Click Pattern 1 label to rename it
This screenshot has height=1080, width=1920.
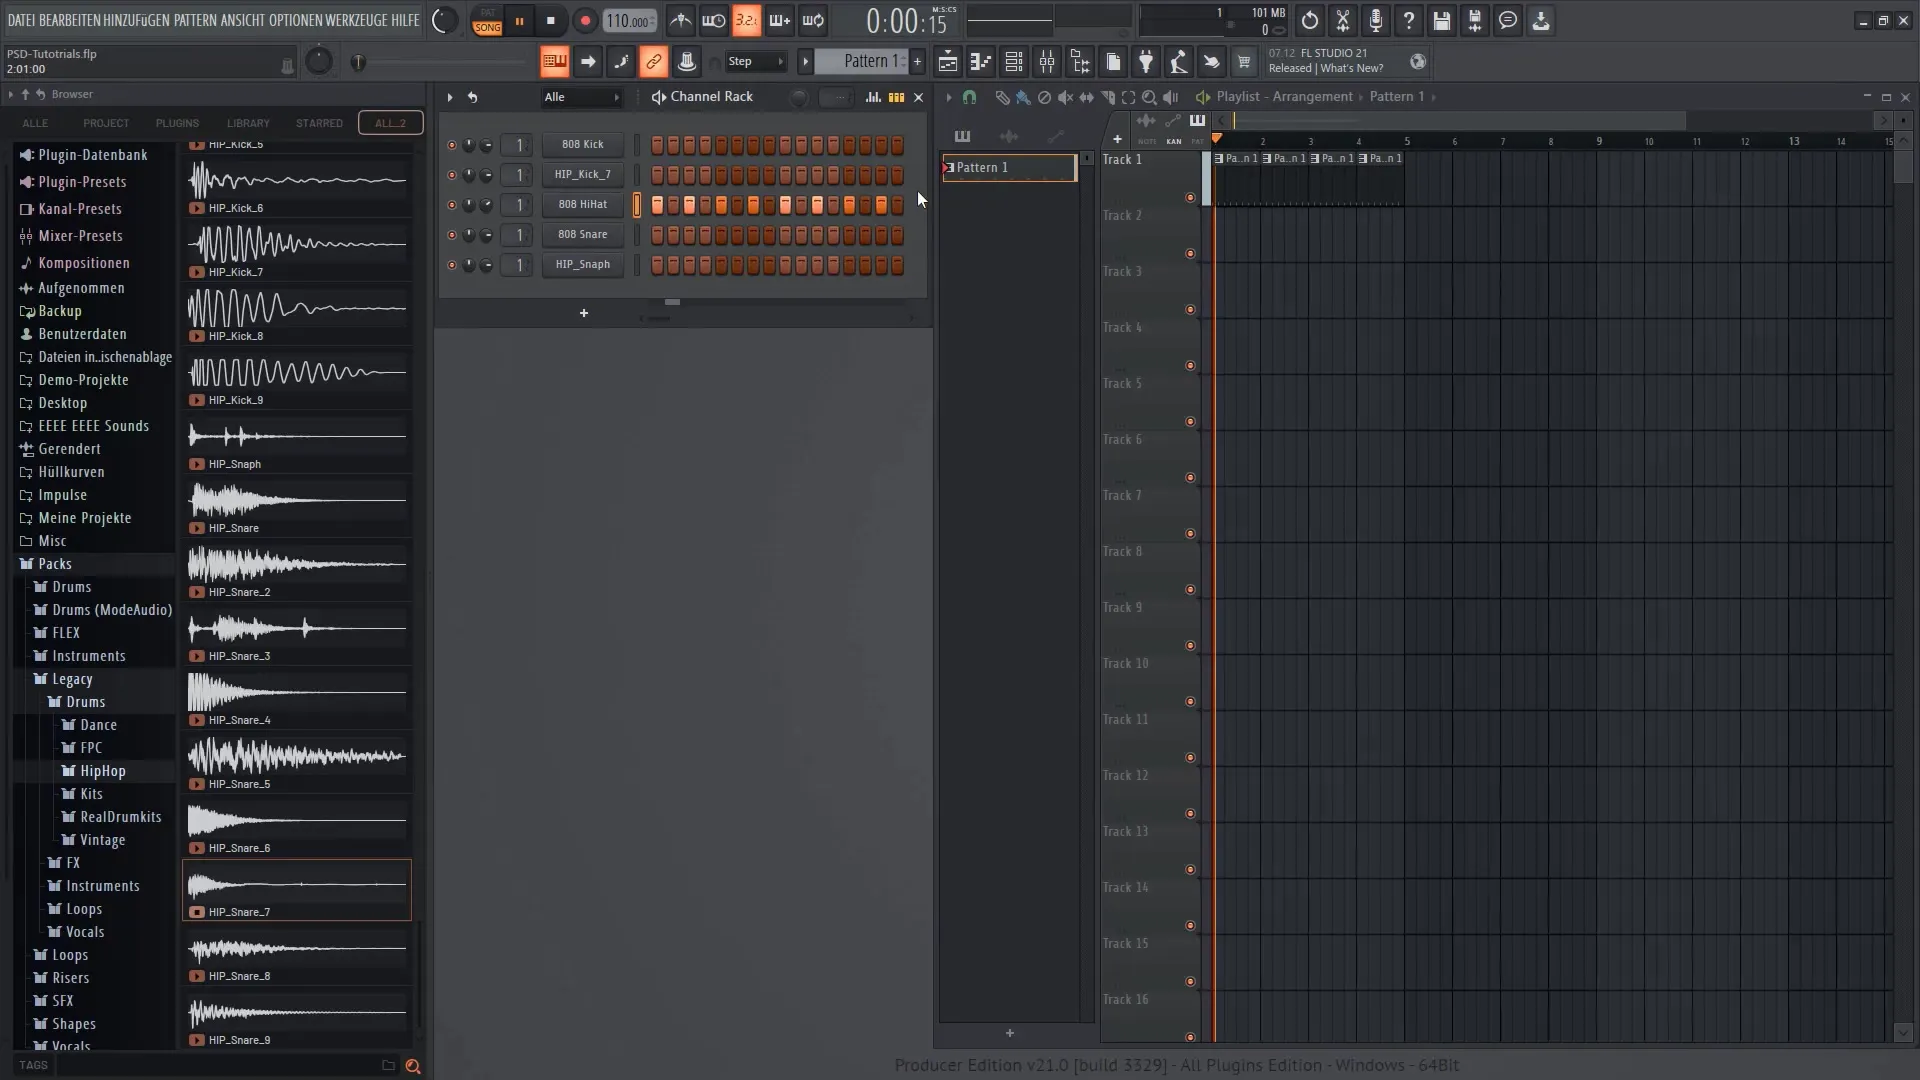(x=1009, y=167)
